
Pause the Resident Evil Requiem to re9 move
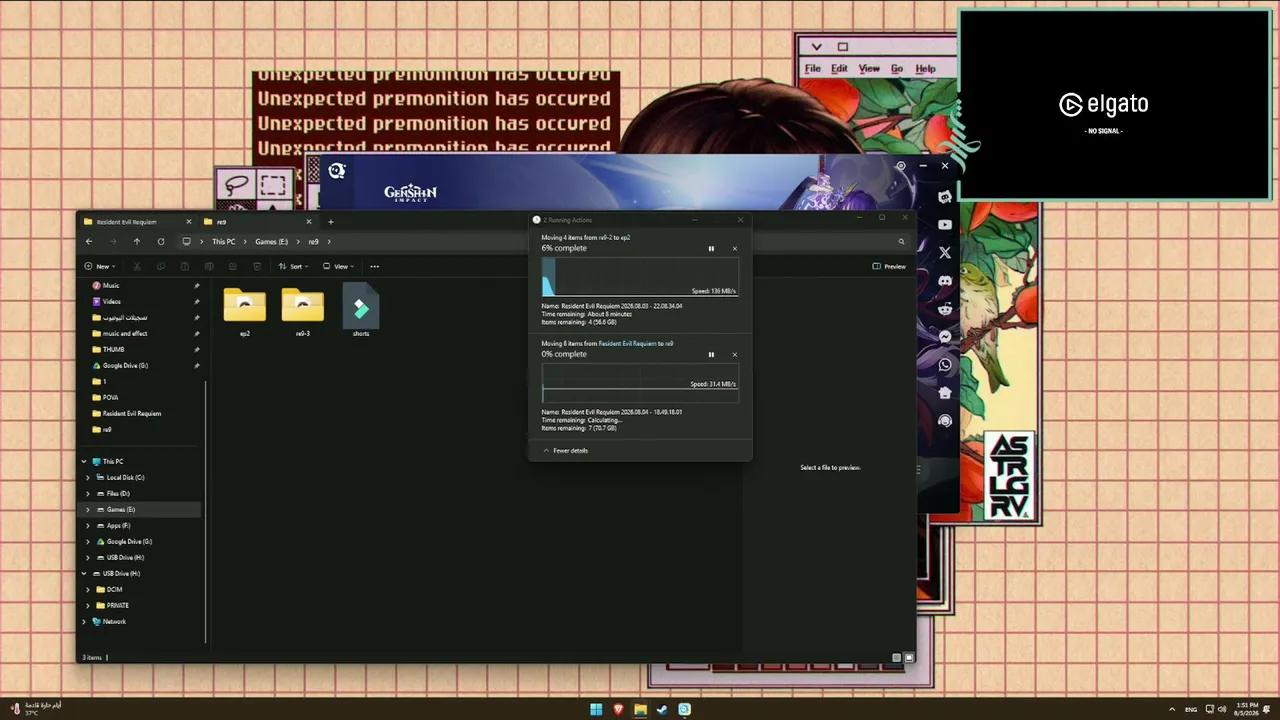click(711, 355)
